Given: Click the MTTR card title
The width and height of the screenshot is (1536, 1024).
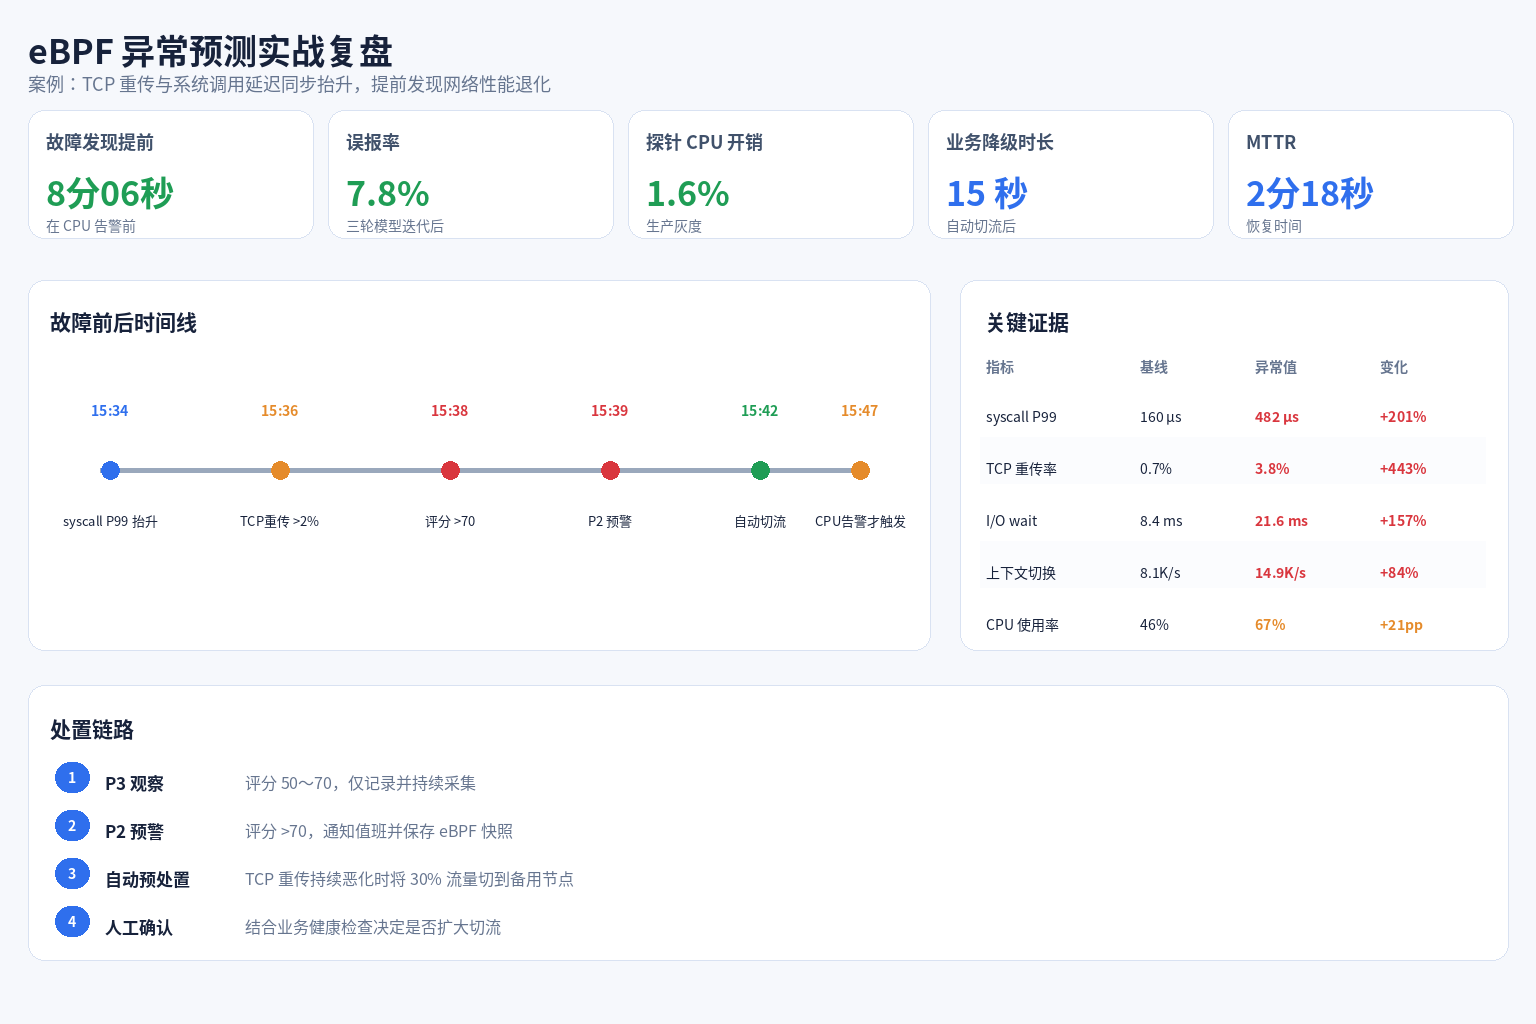Looking at the screenshot, I should tap(1271, 142).
